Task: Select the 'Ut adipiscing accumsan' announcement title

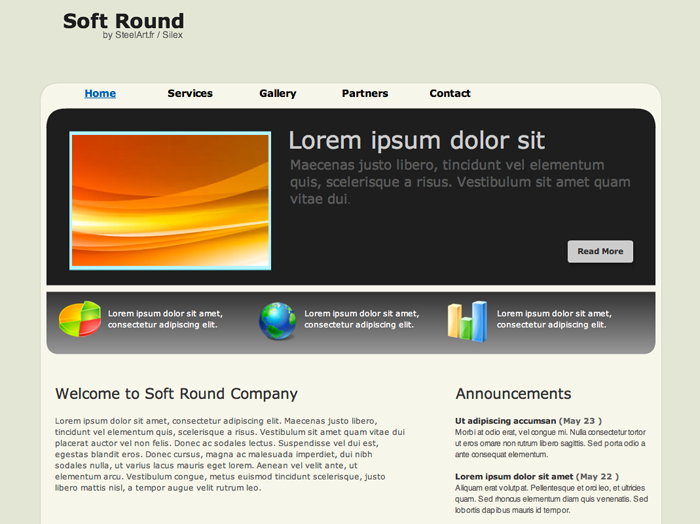Action: [505, 421]
